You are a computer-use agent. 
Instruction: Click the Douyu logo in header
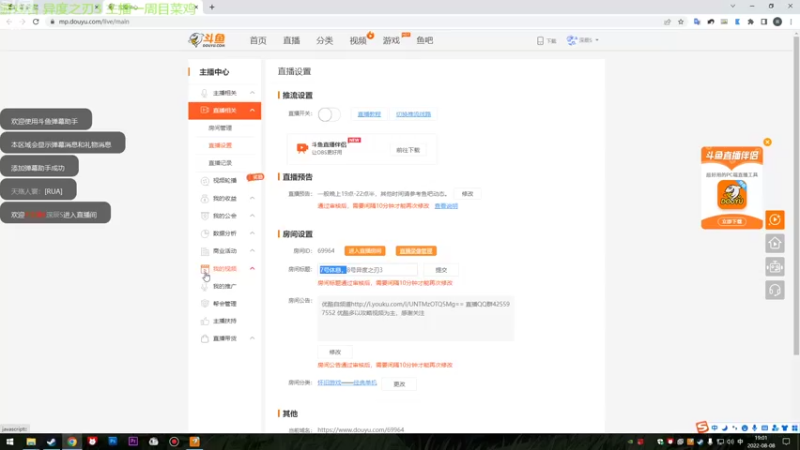pos(207,40)
